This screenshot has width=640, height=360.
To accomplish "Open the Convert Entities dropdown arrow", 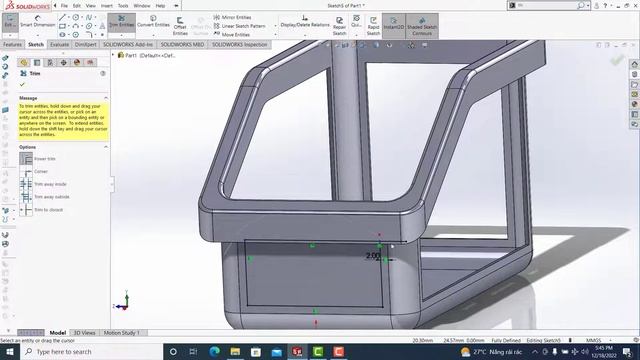I will (153, 35).
